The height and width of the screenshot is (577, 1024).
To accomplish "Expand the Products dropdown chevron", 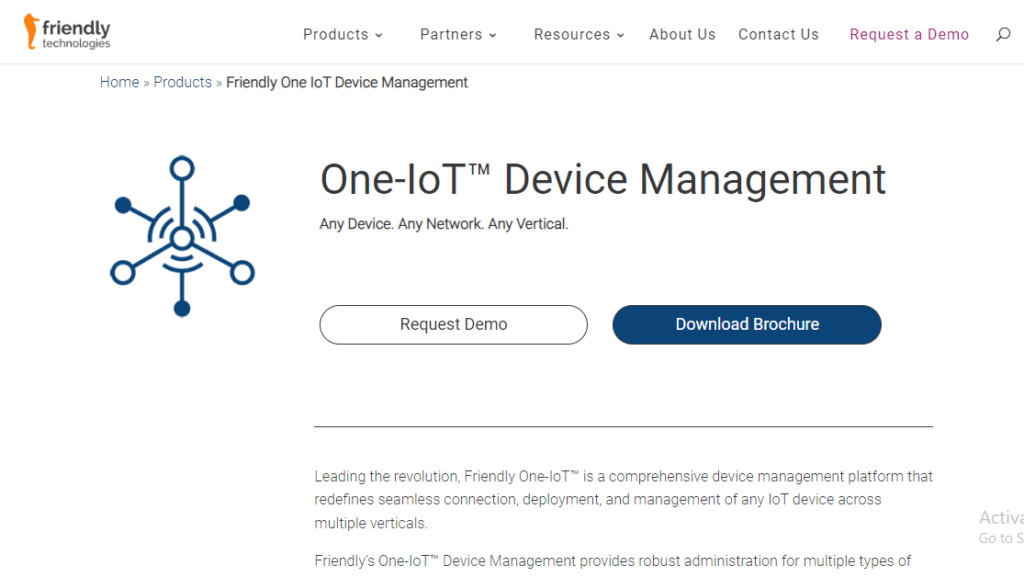I will [379, 35].
